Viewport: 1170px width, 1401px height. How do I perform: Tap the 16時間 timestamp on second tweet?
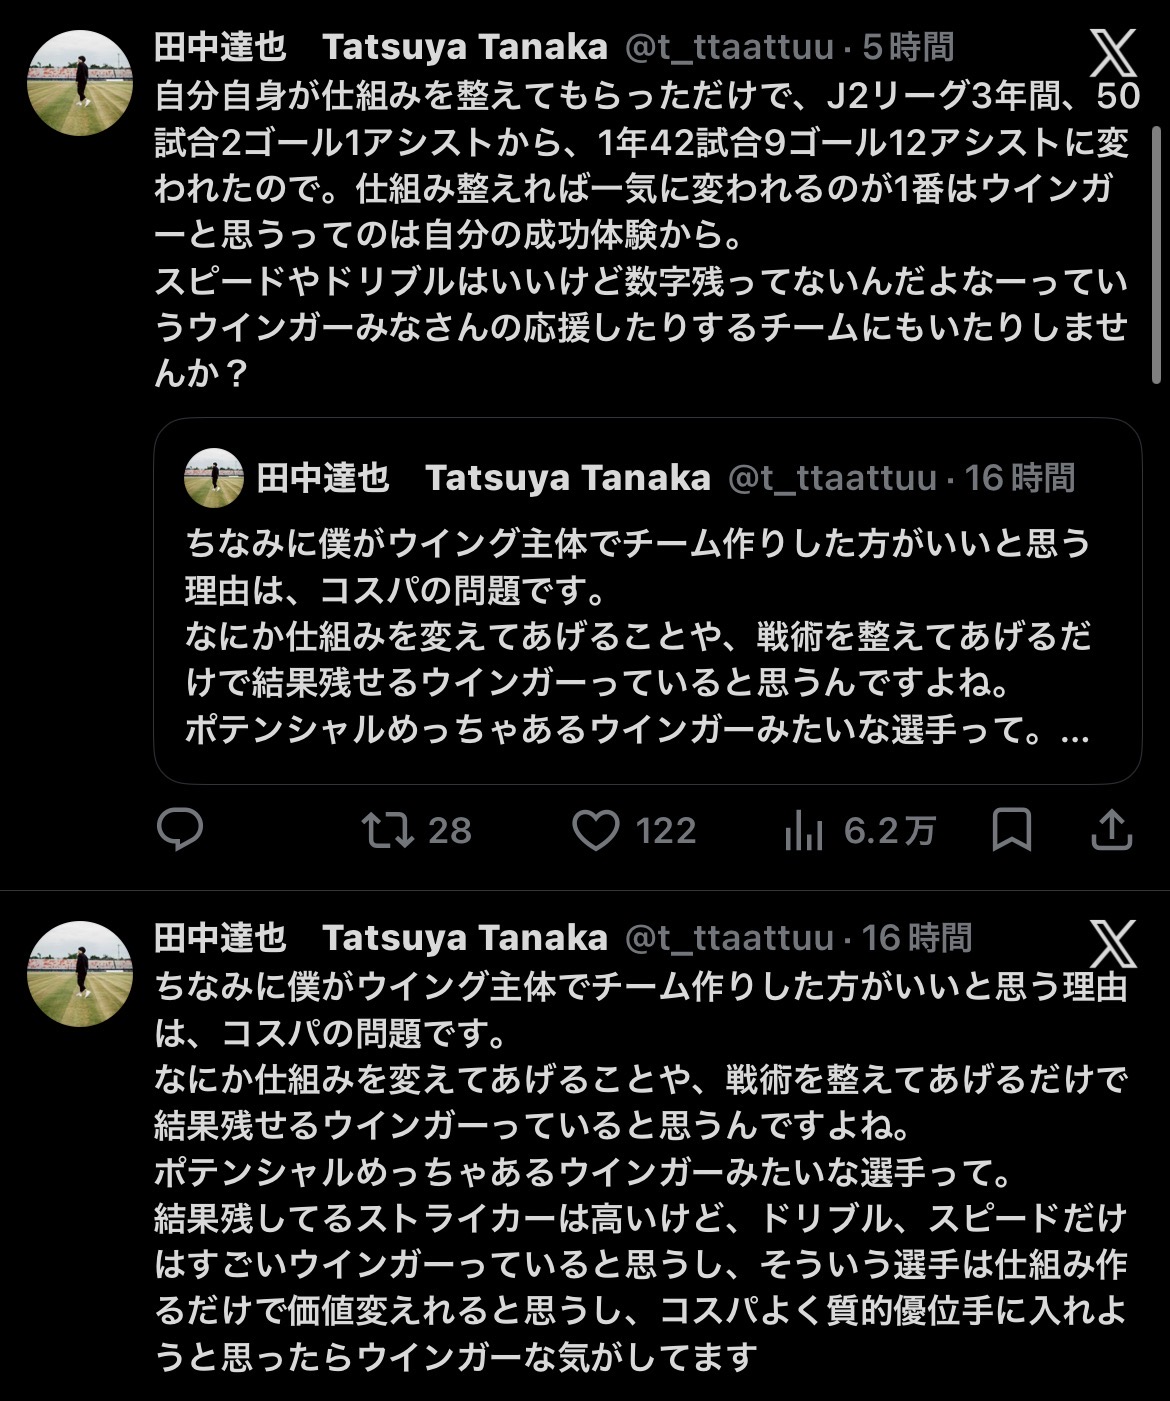917,937
